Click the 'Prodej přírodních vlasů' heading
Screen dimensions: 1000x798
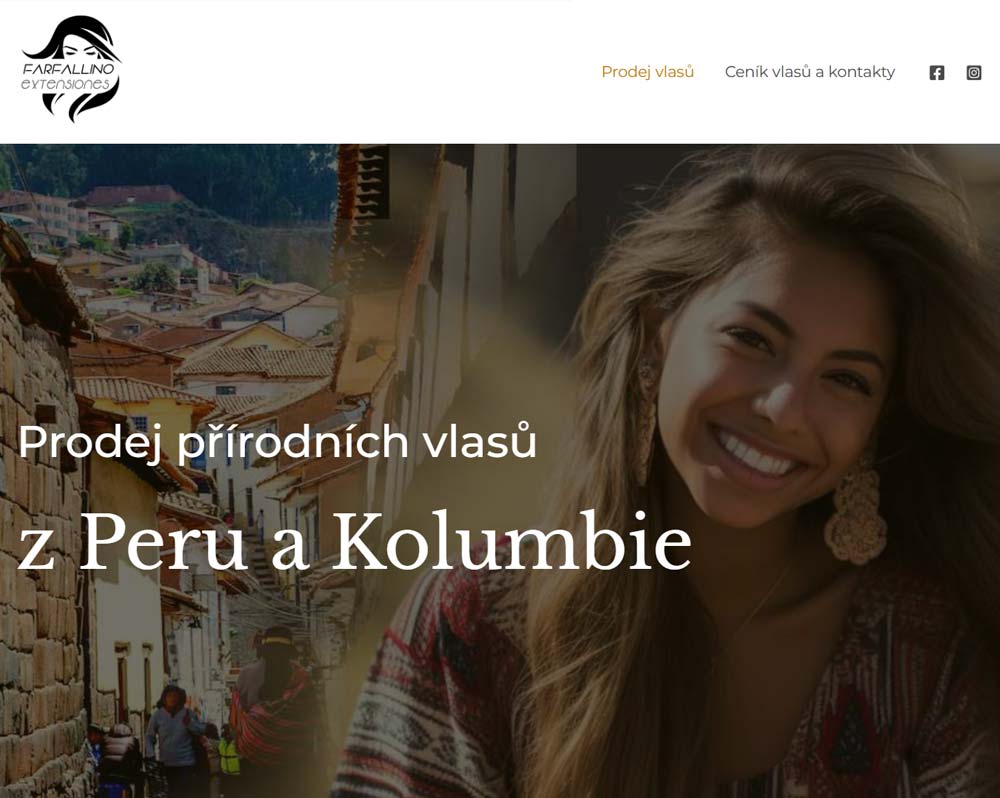[277, 441]
